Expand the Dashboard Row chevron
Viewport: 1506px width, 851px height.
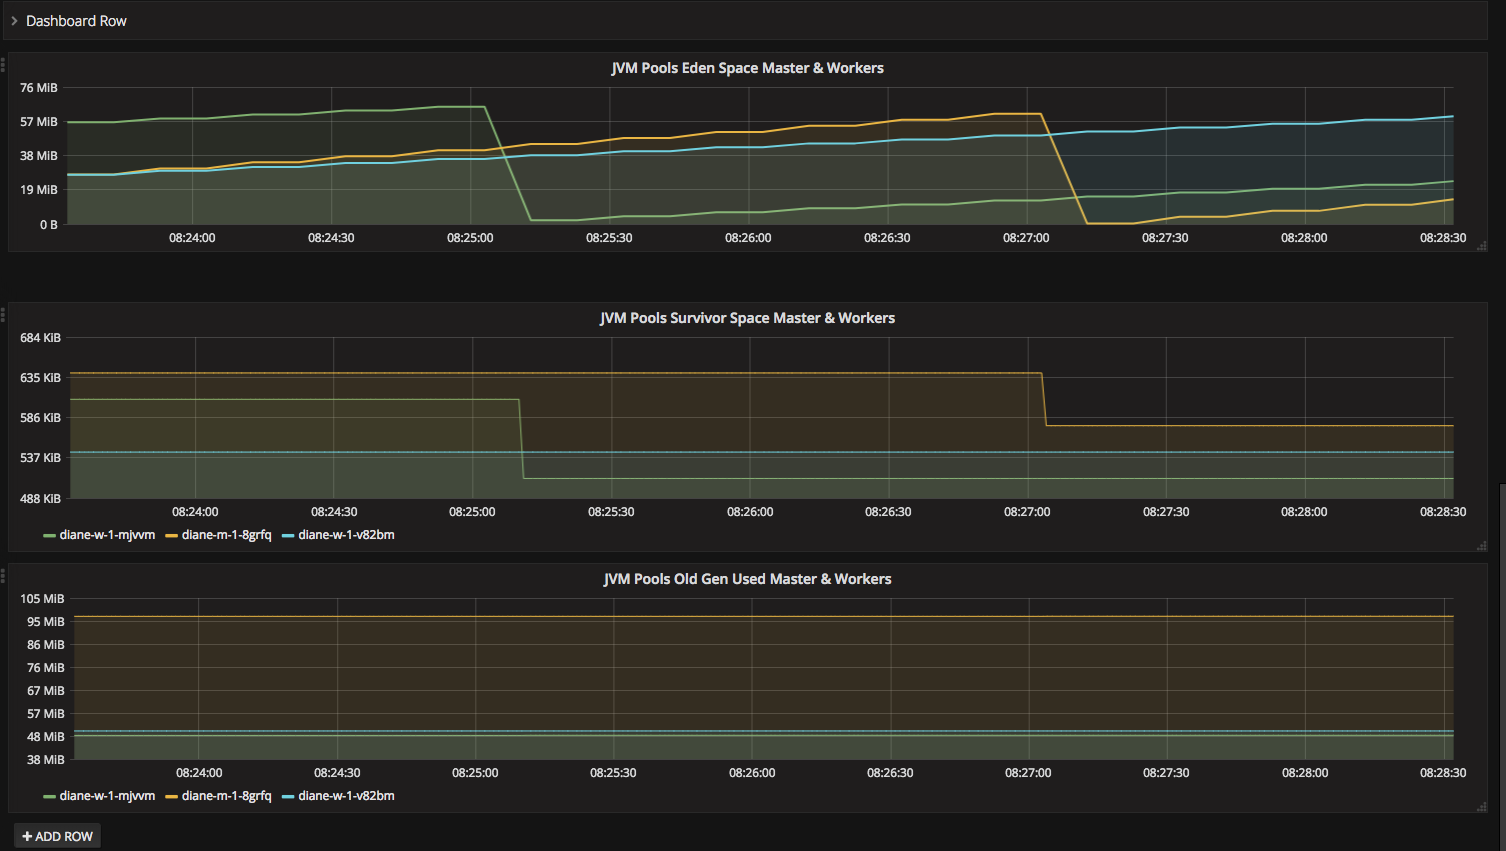(14, 21)
